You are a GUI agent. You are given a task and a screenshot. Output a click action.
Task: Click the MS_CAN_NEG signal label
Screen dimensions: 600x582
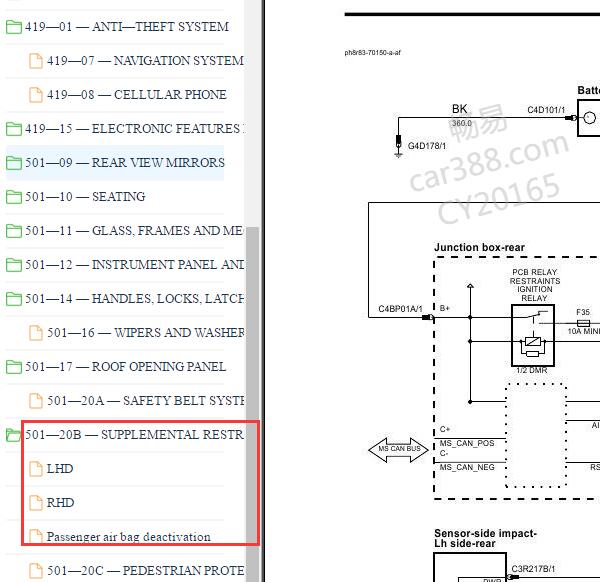pyautogui.click(x=467, y=467)
